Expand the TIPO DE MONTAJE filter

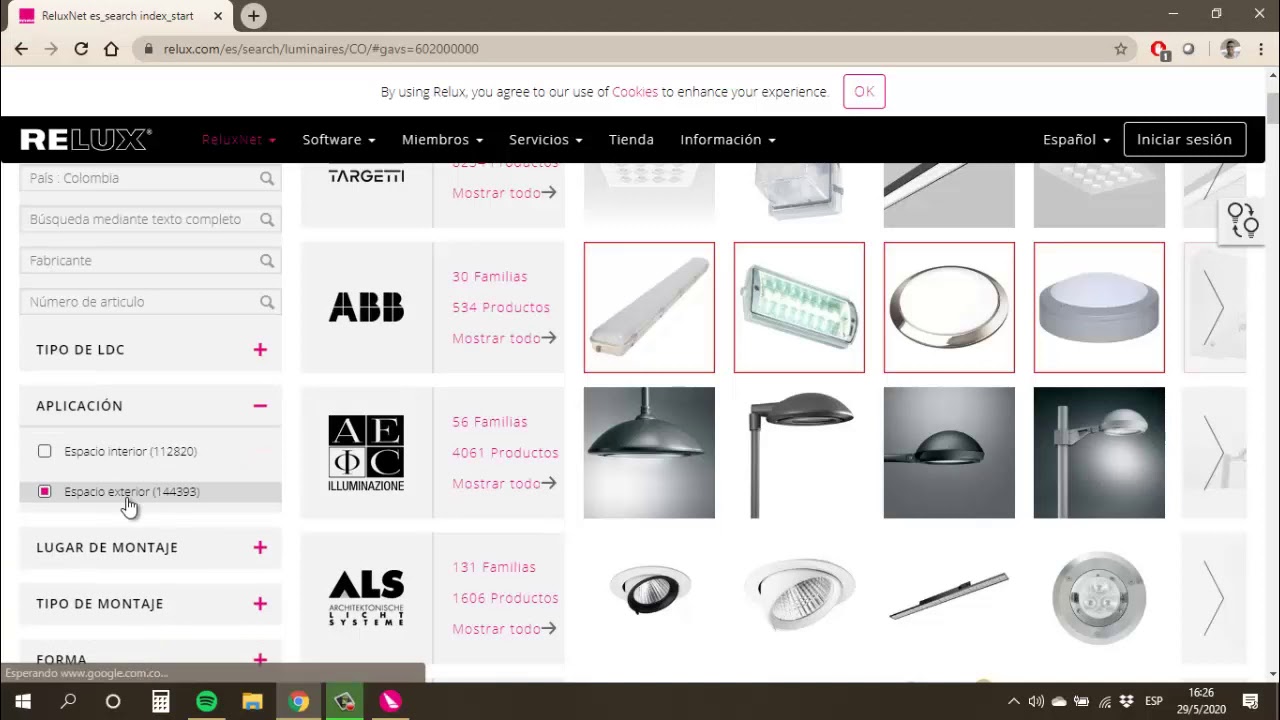[x=260, y=603]
